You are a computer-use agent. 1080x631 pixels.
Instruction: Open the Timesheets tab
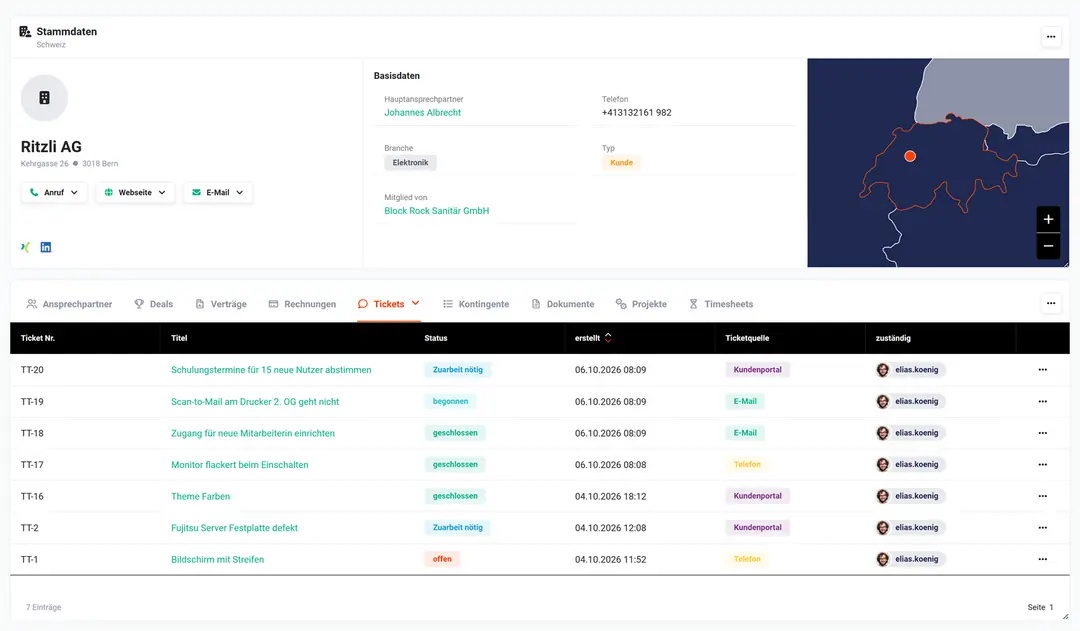click(x=721, y=304)
